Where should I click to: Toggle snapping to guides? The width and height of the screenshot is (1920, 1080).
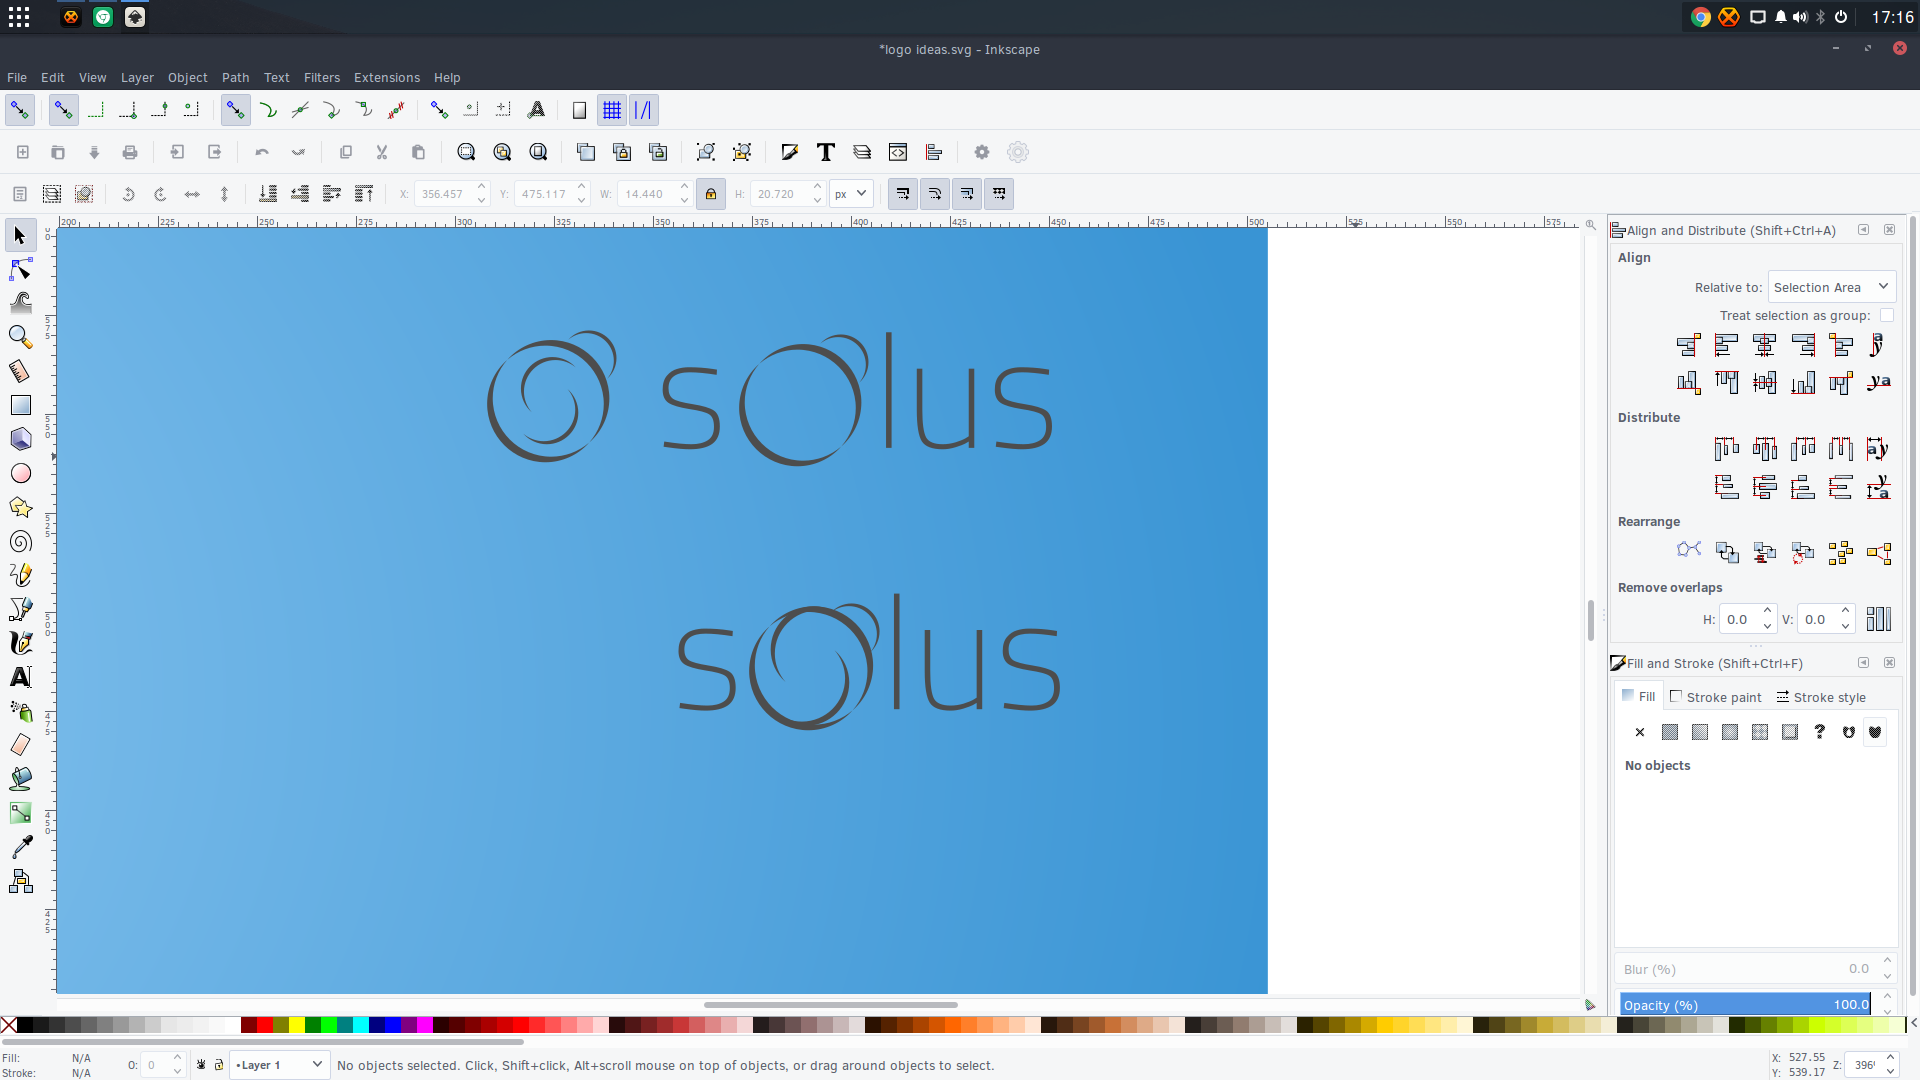[x=644, y=111]
